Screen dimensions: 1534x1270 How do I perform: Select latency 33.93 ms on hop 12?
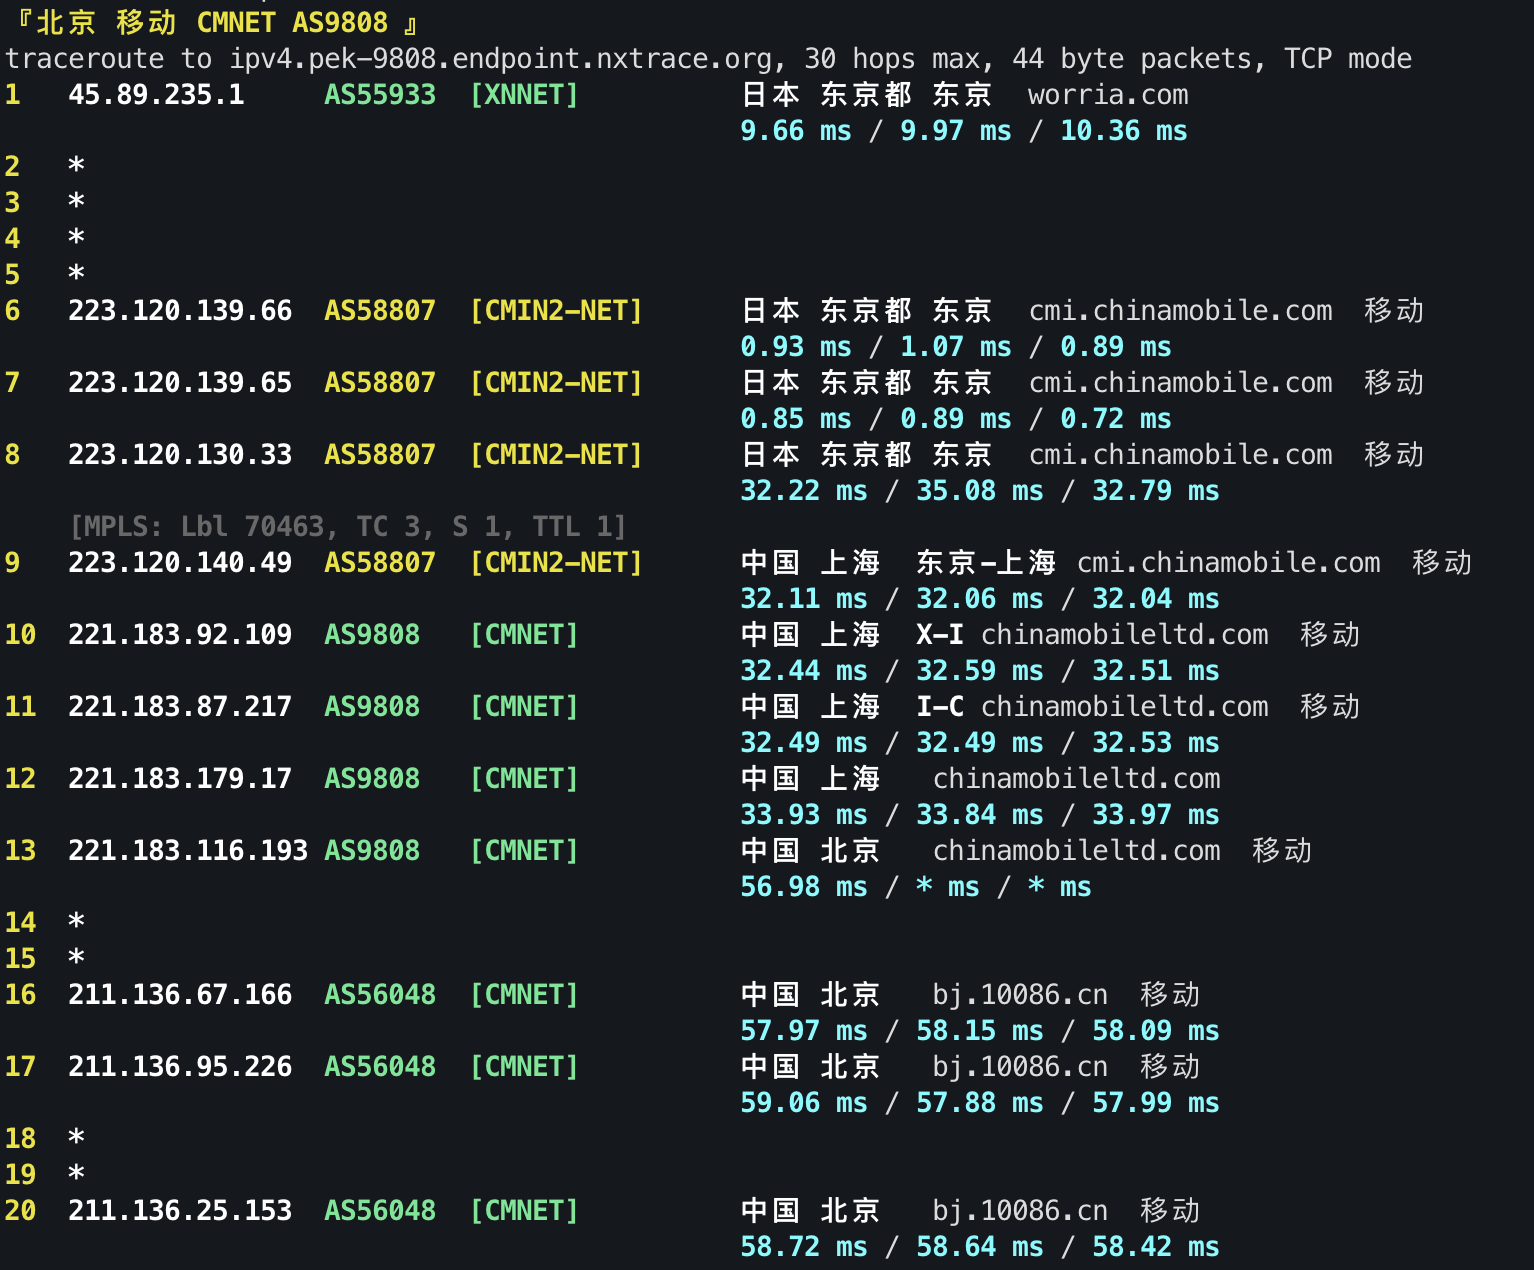click(804, 815)
